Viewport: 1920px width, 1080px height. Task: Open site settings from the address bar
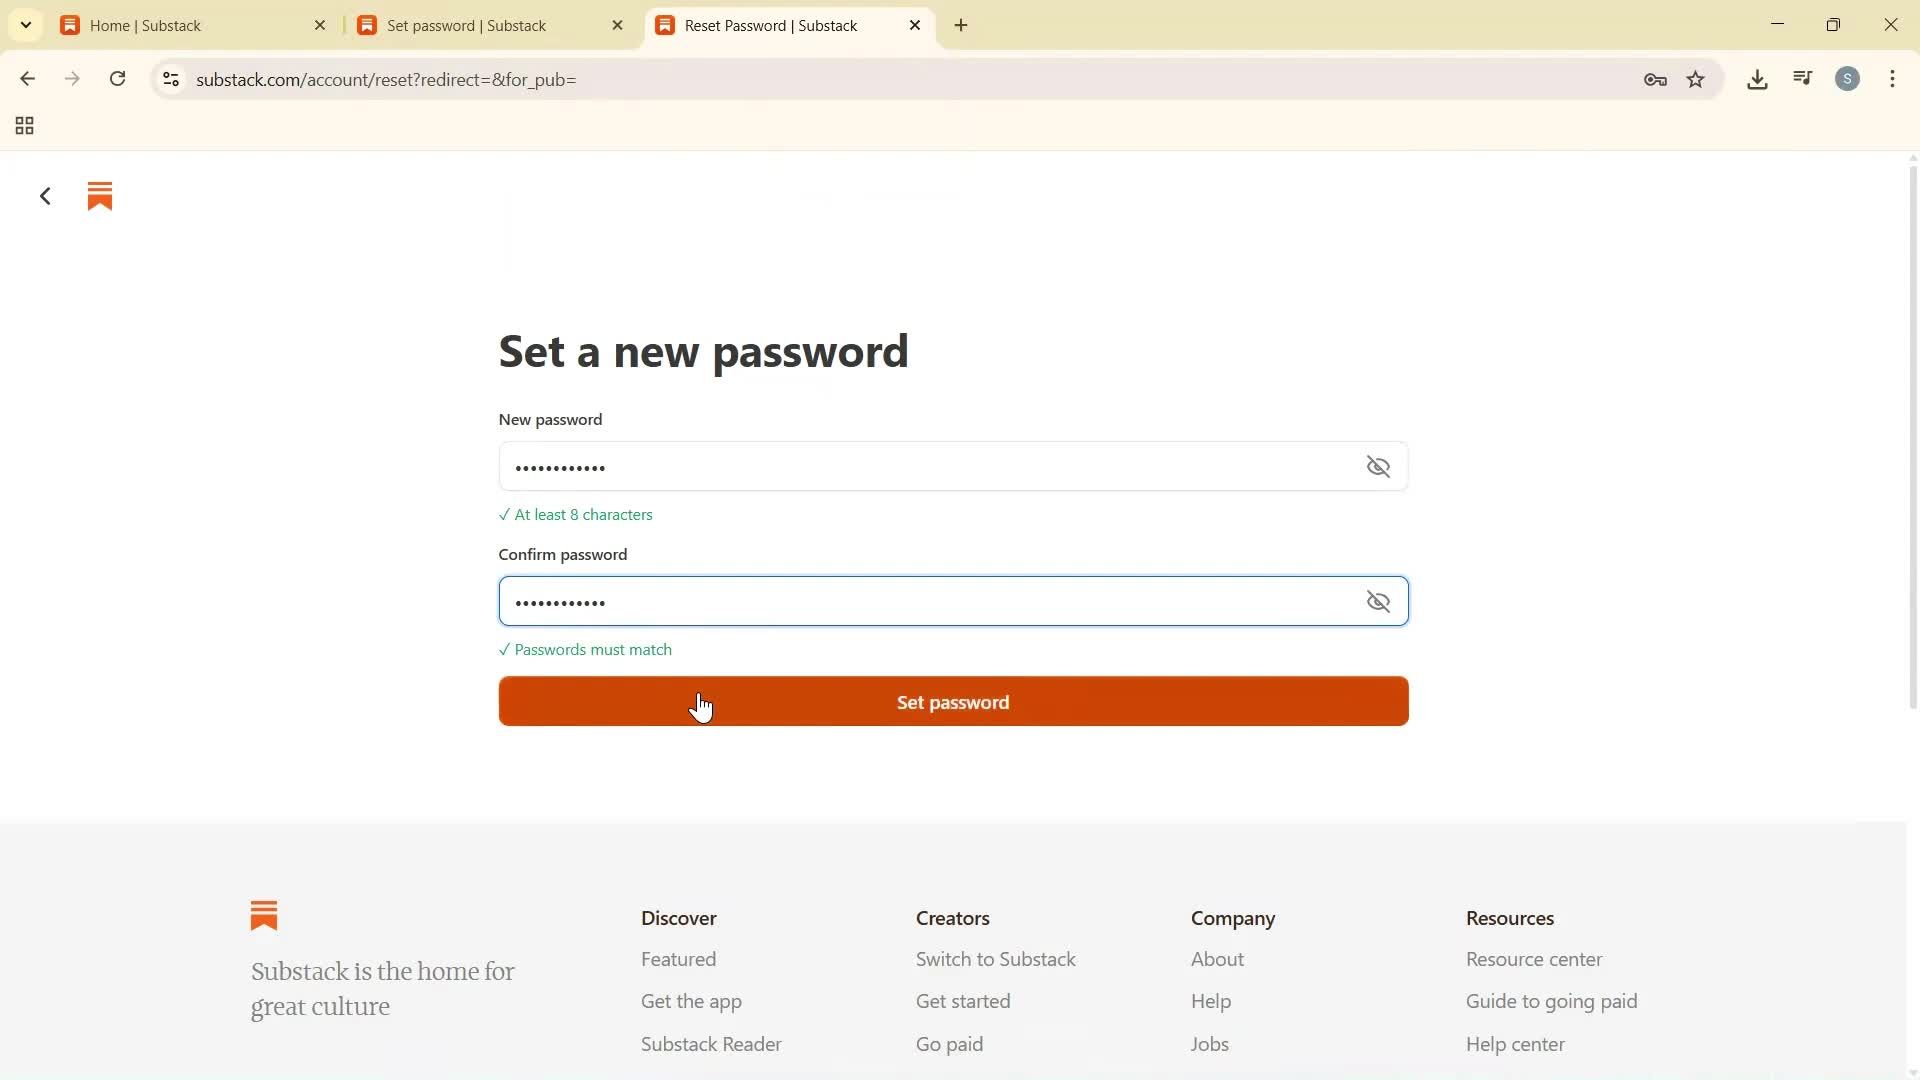pos(171,80)
